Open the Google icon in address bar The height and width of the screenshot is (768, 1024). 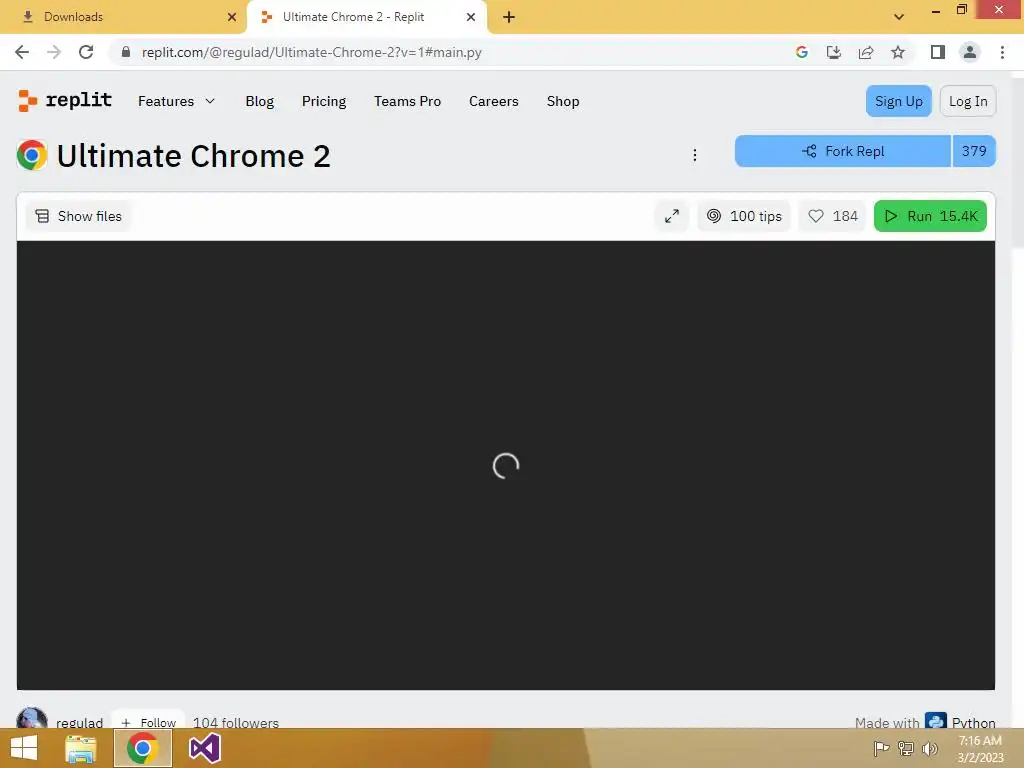[802, 52]
